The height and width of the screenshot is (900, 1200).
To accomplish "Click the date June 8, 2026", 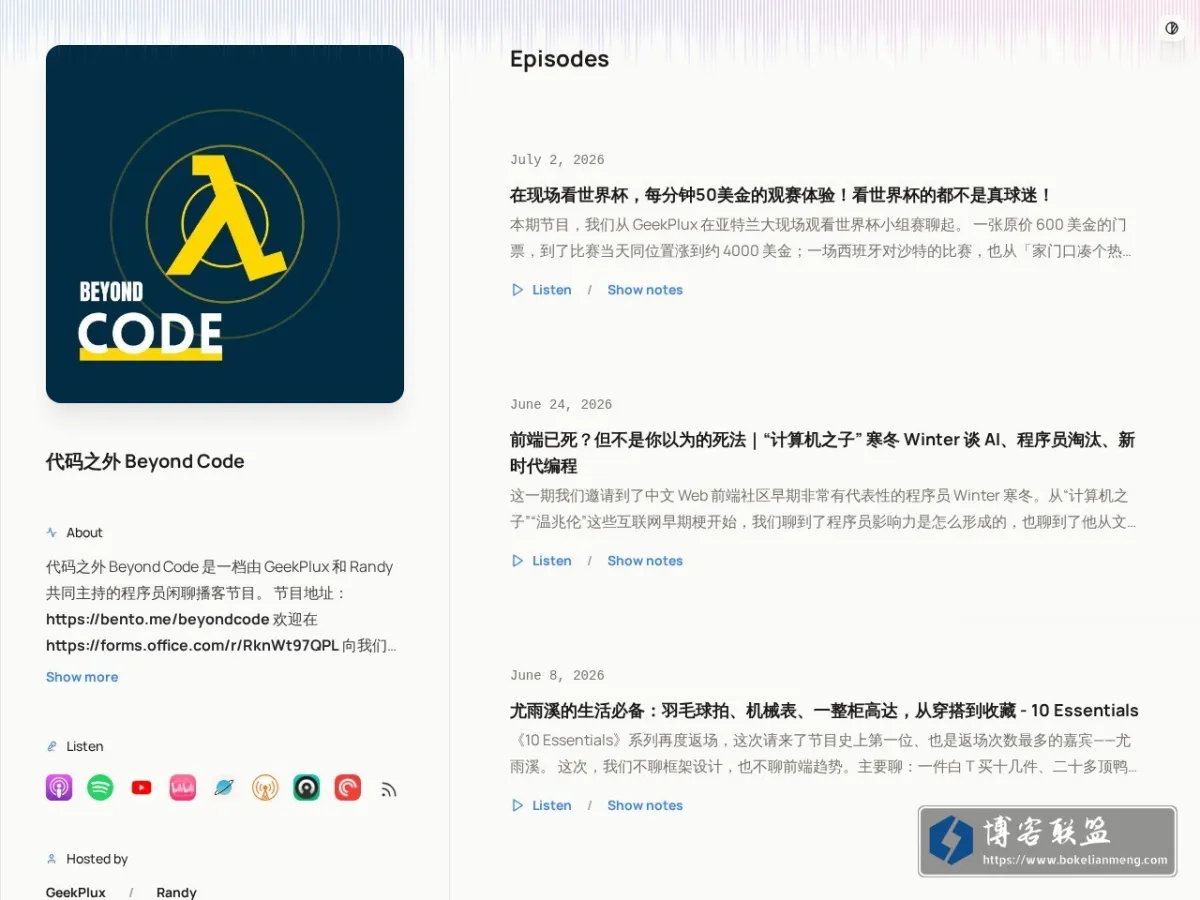I will pos(557,676).
